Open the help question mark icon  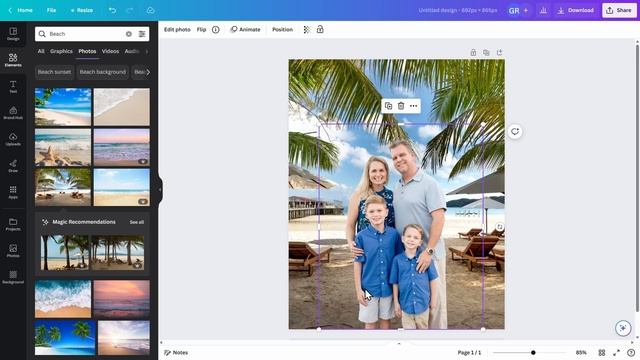tap(631, 353)
